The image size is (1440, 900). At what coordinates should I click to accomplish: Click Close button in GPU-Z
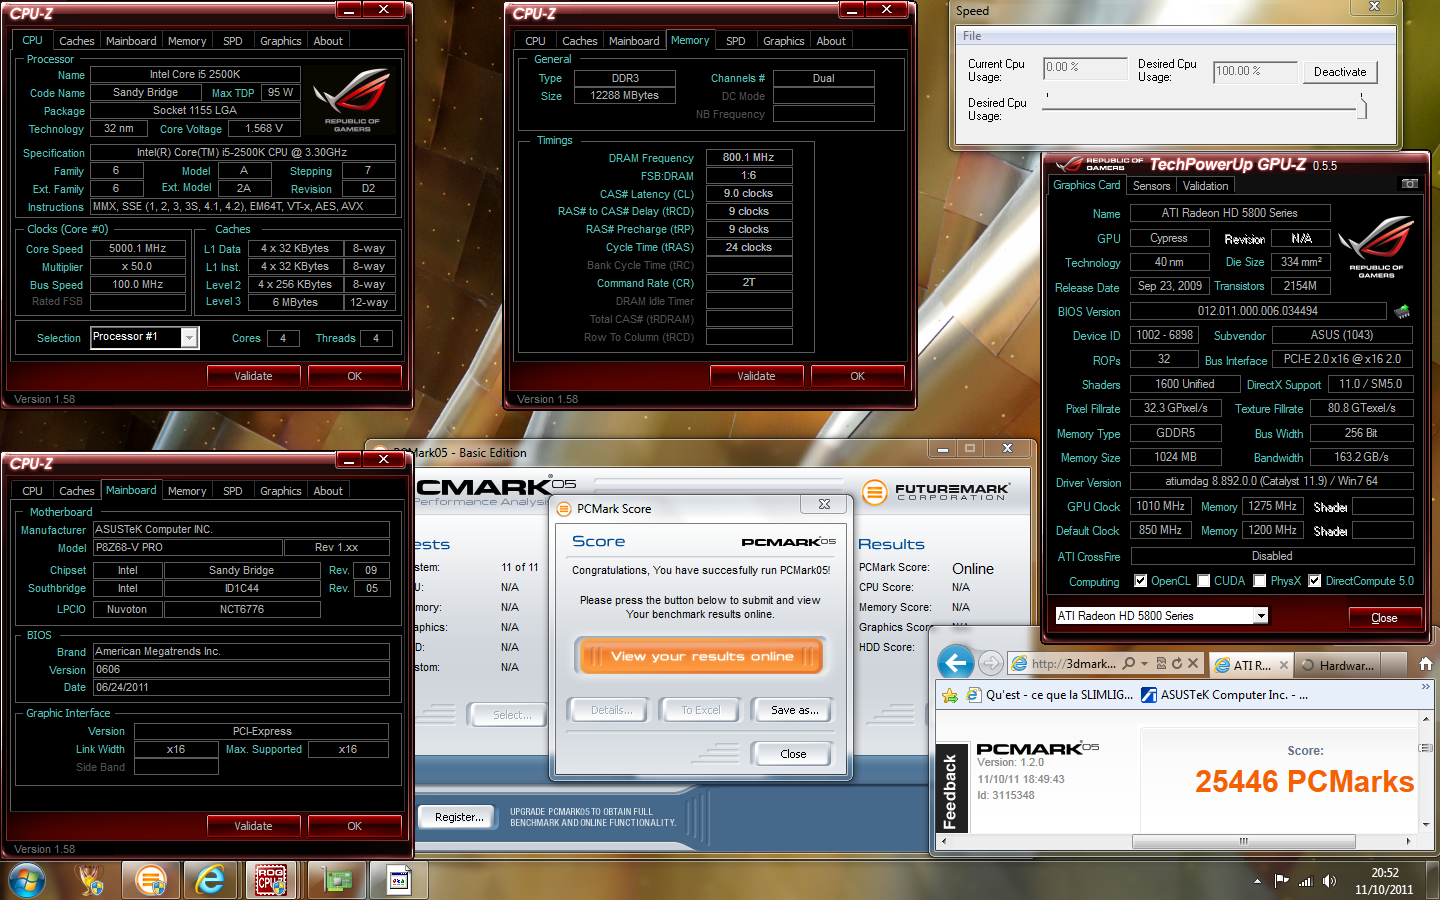[1384, 618]
